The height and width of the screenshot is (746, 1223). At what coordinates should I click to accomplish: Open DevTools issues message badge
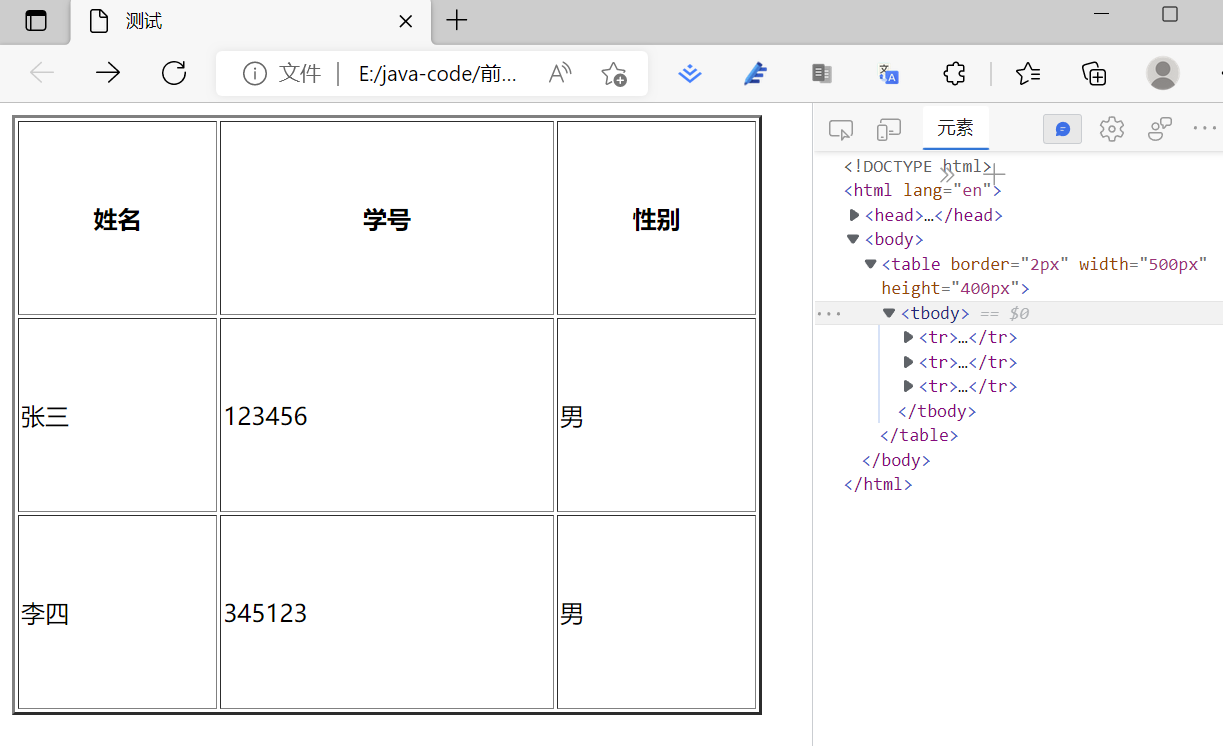click(x=1062, y=129)
